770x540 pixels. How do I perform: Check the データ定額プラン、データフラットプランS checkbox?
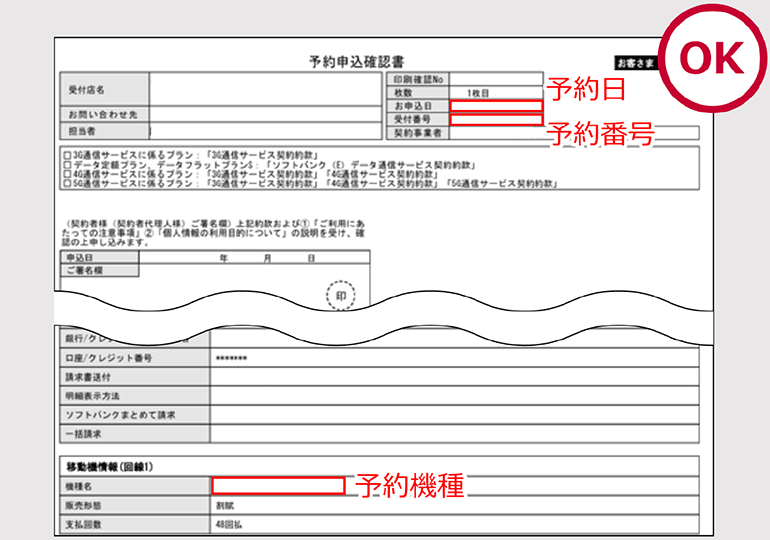(x=67, y=164)
